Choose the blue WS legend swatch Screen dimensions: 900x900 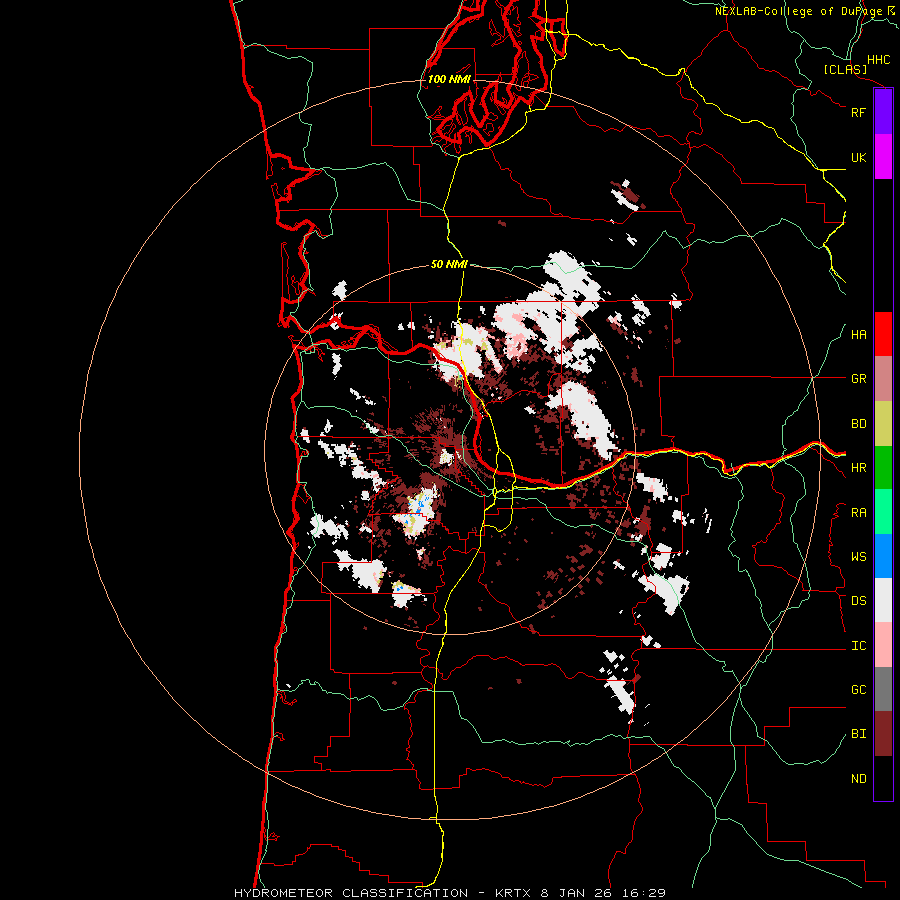click(883, 556)
